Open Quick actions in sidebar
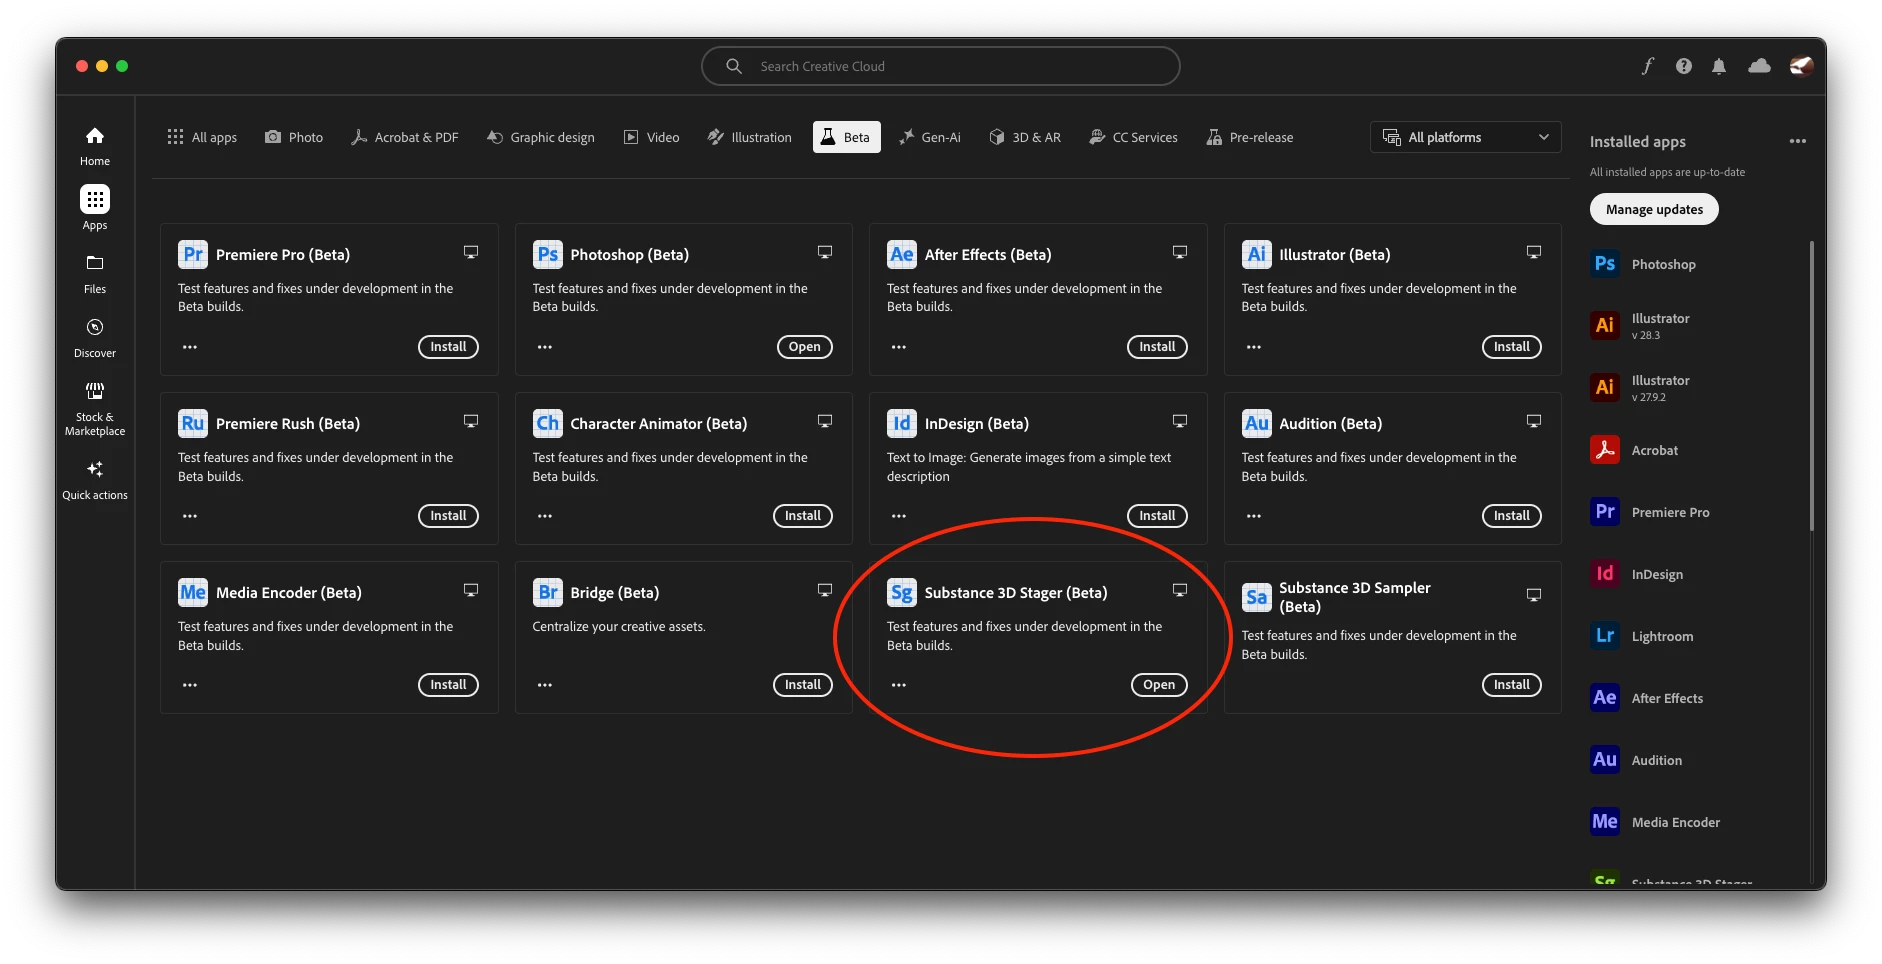The height and width of the screenshot is (964, 1882). click(x=95, y=480)
